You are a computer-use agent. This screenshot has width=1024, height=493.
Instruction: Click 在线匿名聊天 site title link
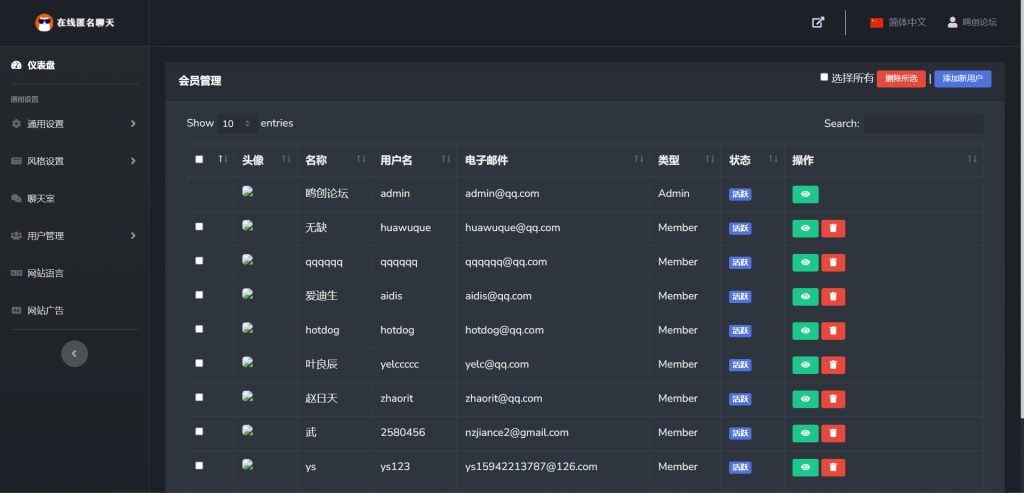tap(86, 23)
